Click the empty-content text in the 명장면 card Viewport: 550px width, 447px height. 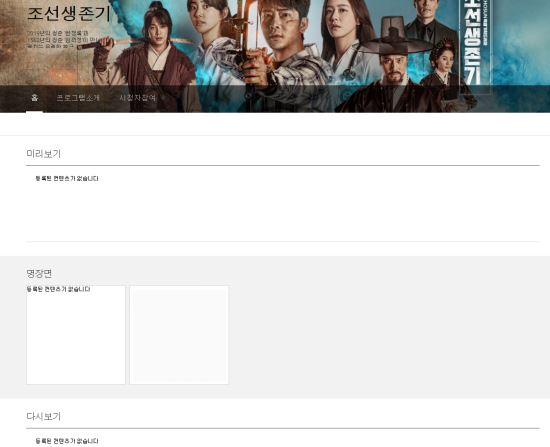tap(59, 289)
